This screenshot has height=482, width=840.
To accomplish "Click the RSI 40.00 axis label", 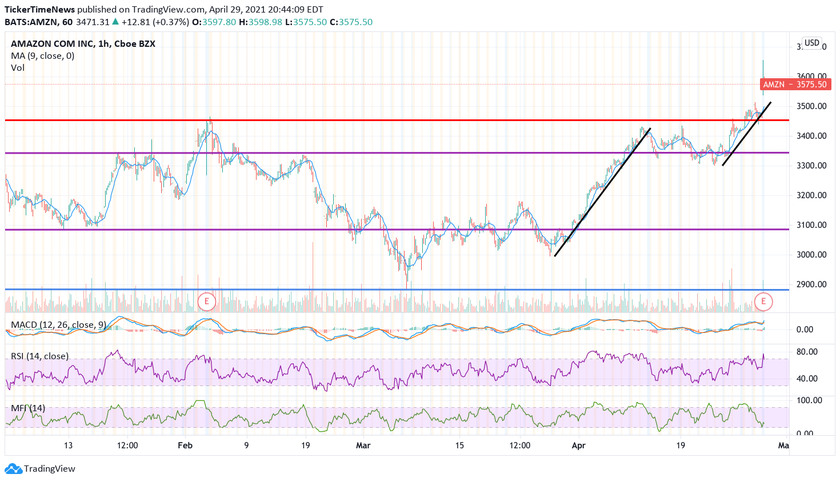I will [807, 379].
